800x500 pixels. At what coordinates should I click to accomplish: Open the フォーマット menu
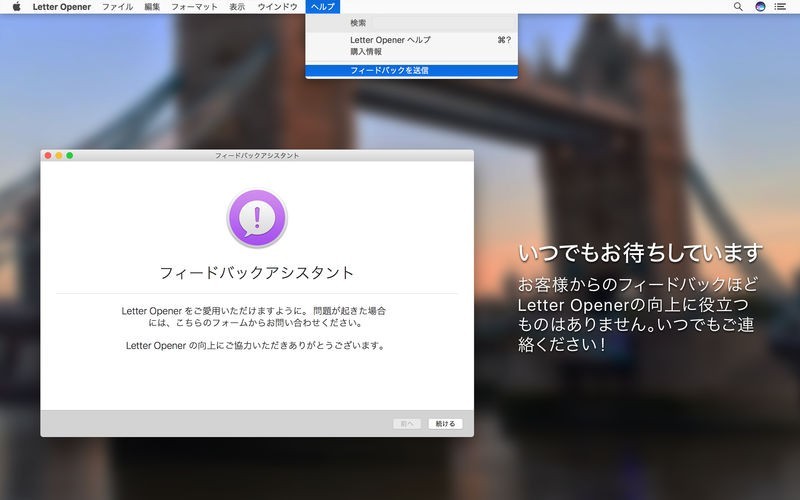tap(194, 7)
